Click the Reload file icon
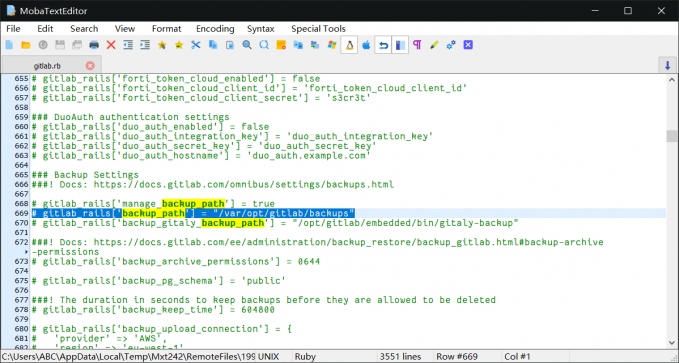The height and width of the screenshot is (363, 679). pyautogui.click(x=43, y=45)
